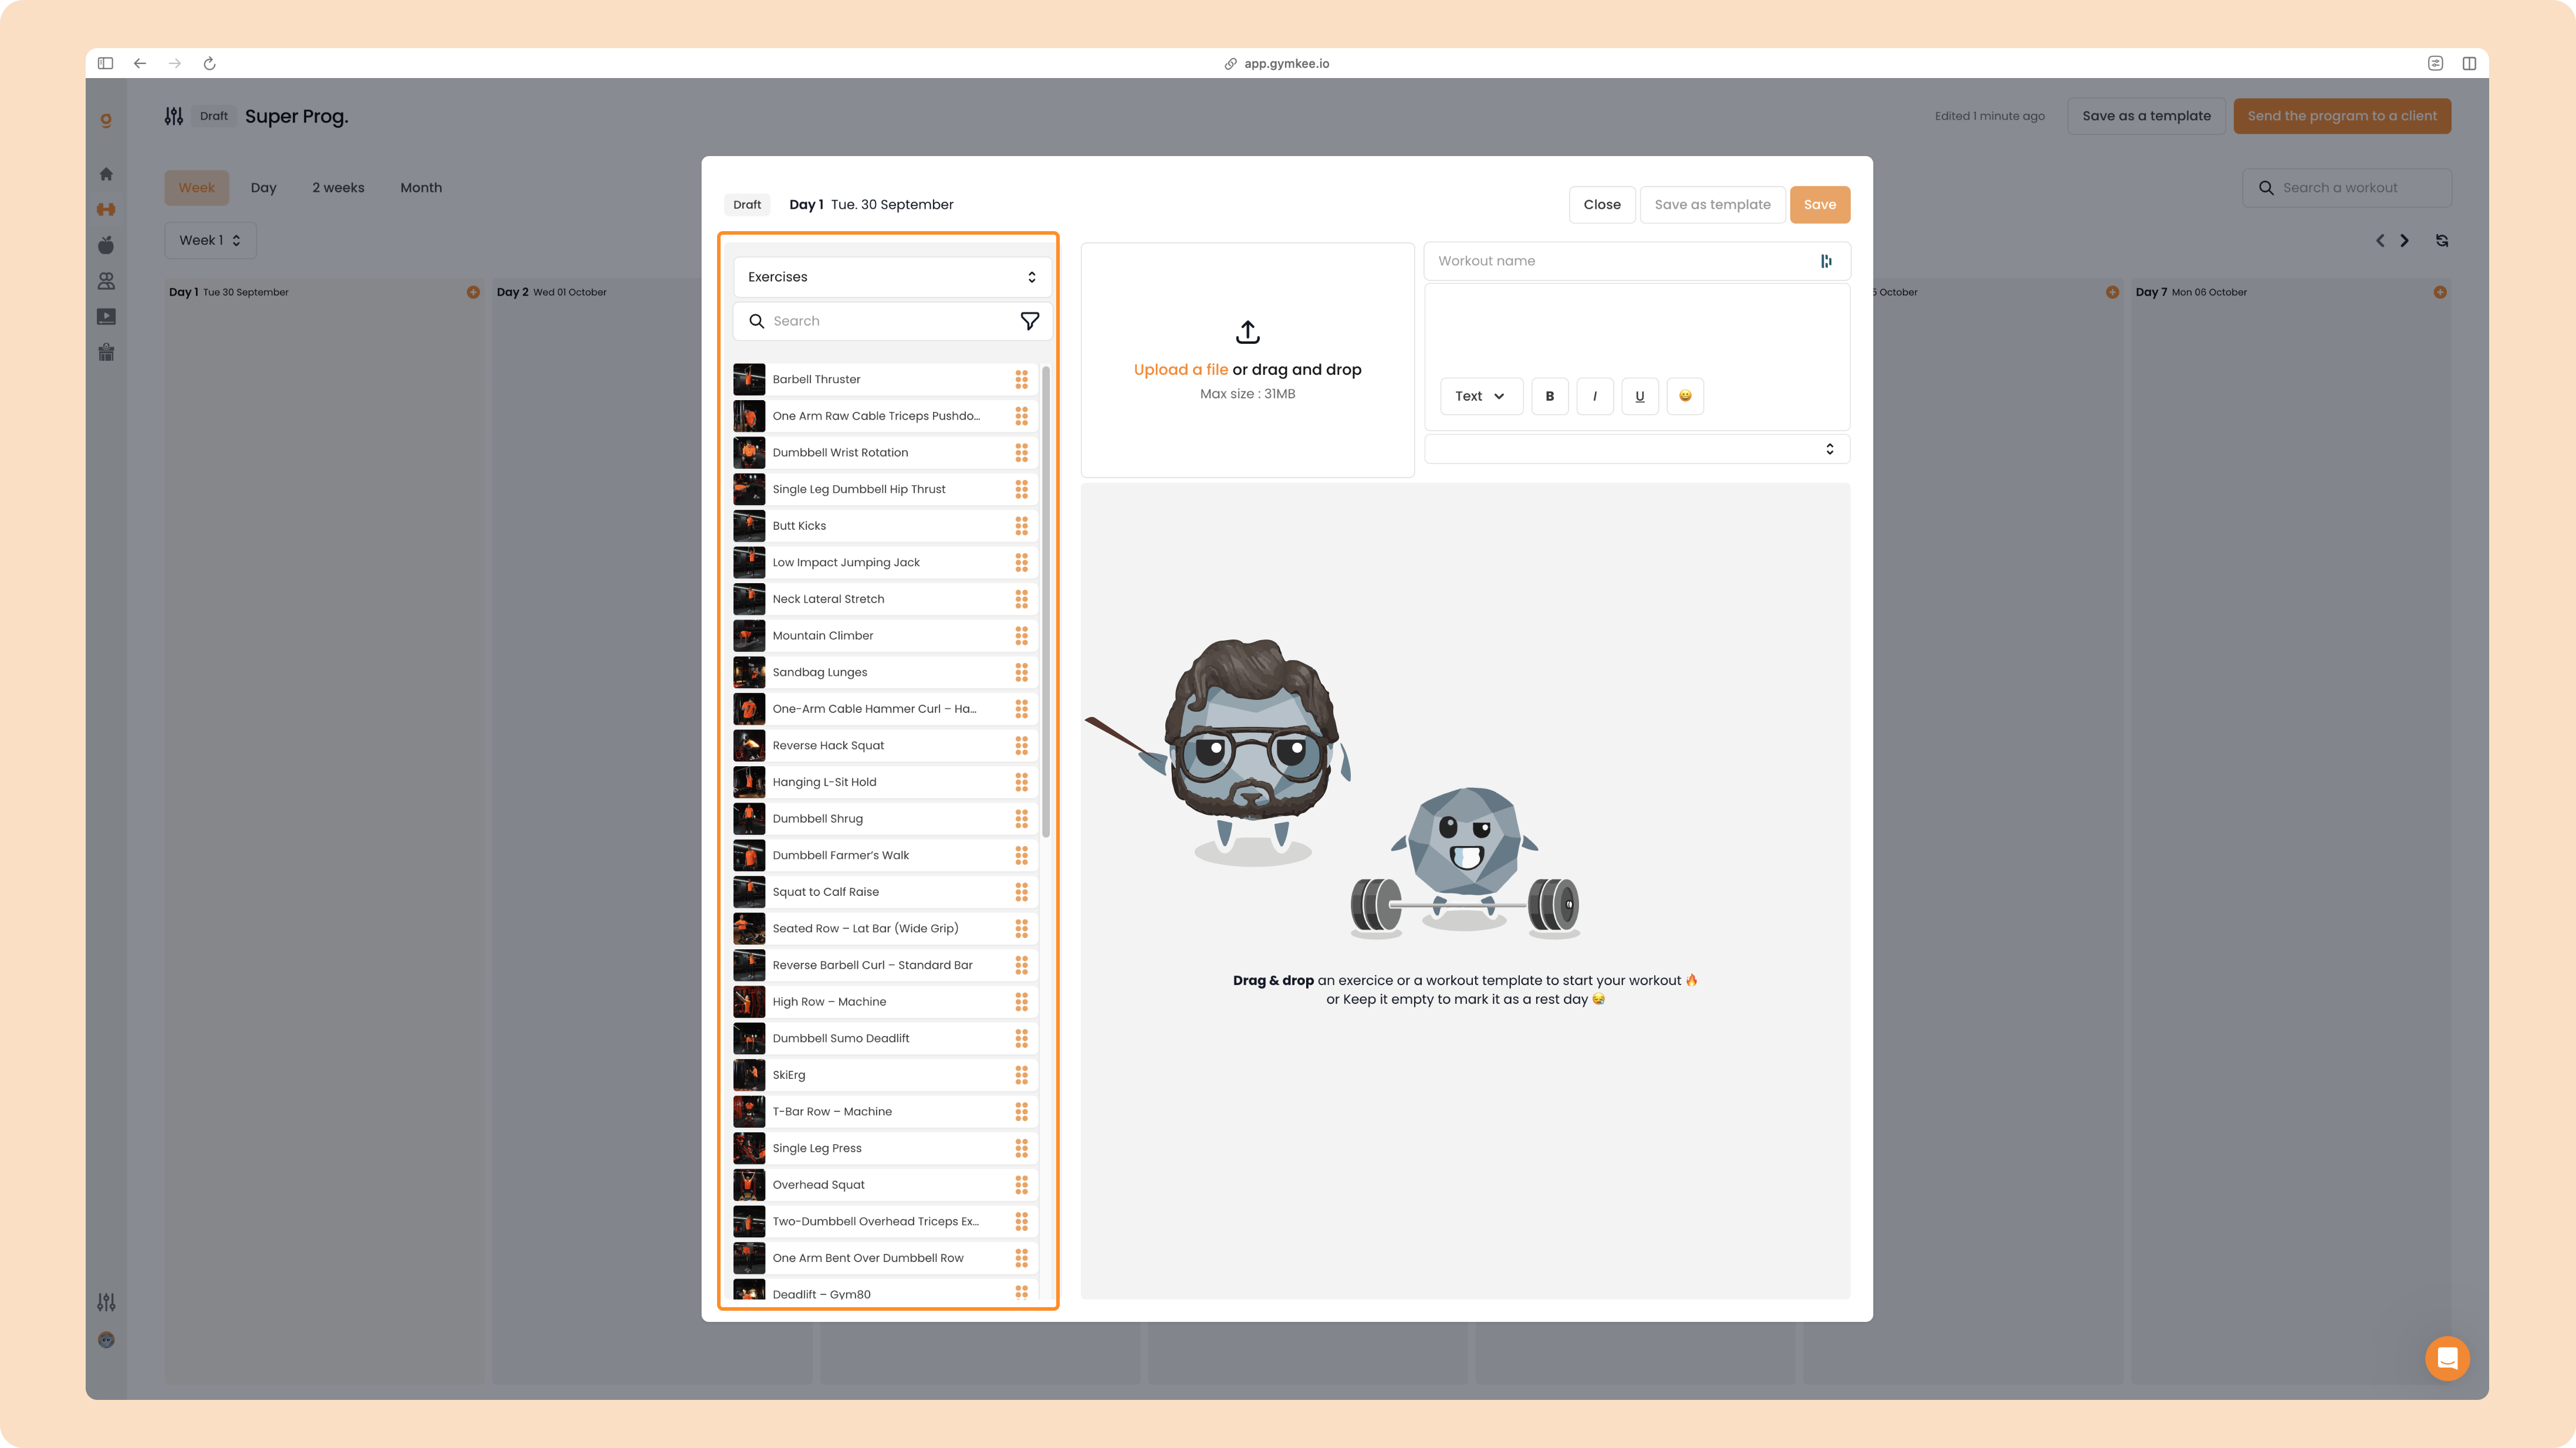Click Save as template in the dialog
The width and height of the screenshot is (2576, 1448).
[1712, 205]
